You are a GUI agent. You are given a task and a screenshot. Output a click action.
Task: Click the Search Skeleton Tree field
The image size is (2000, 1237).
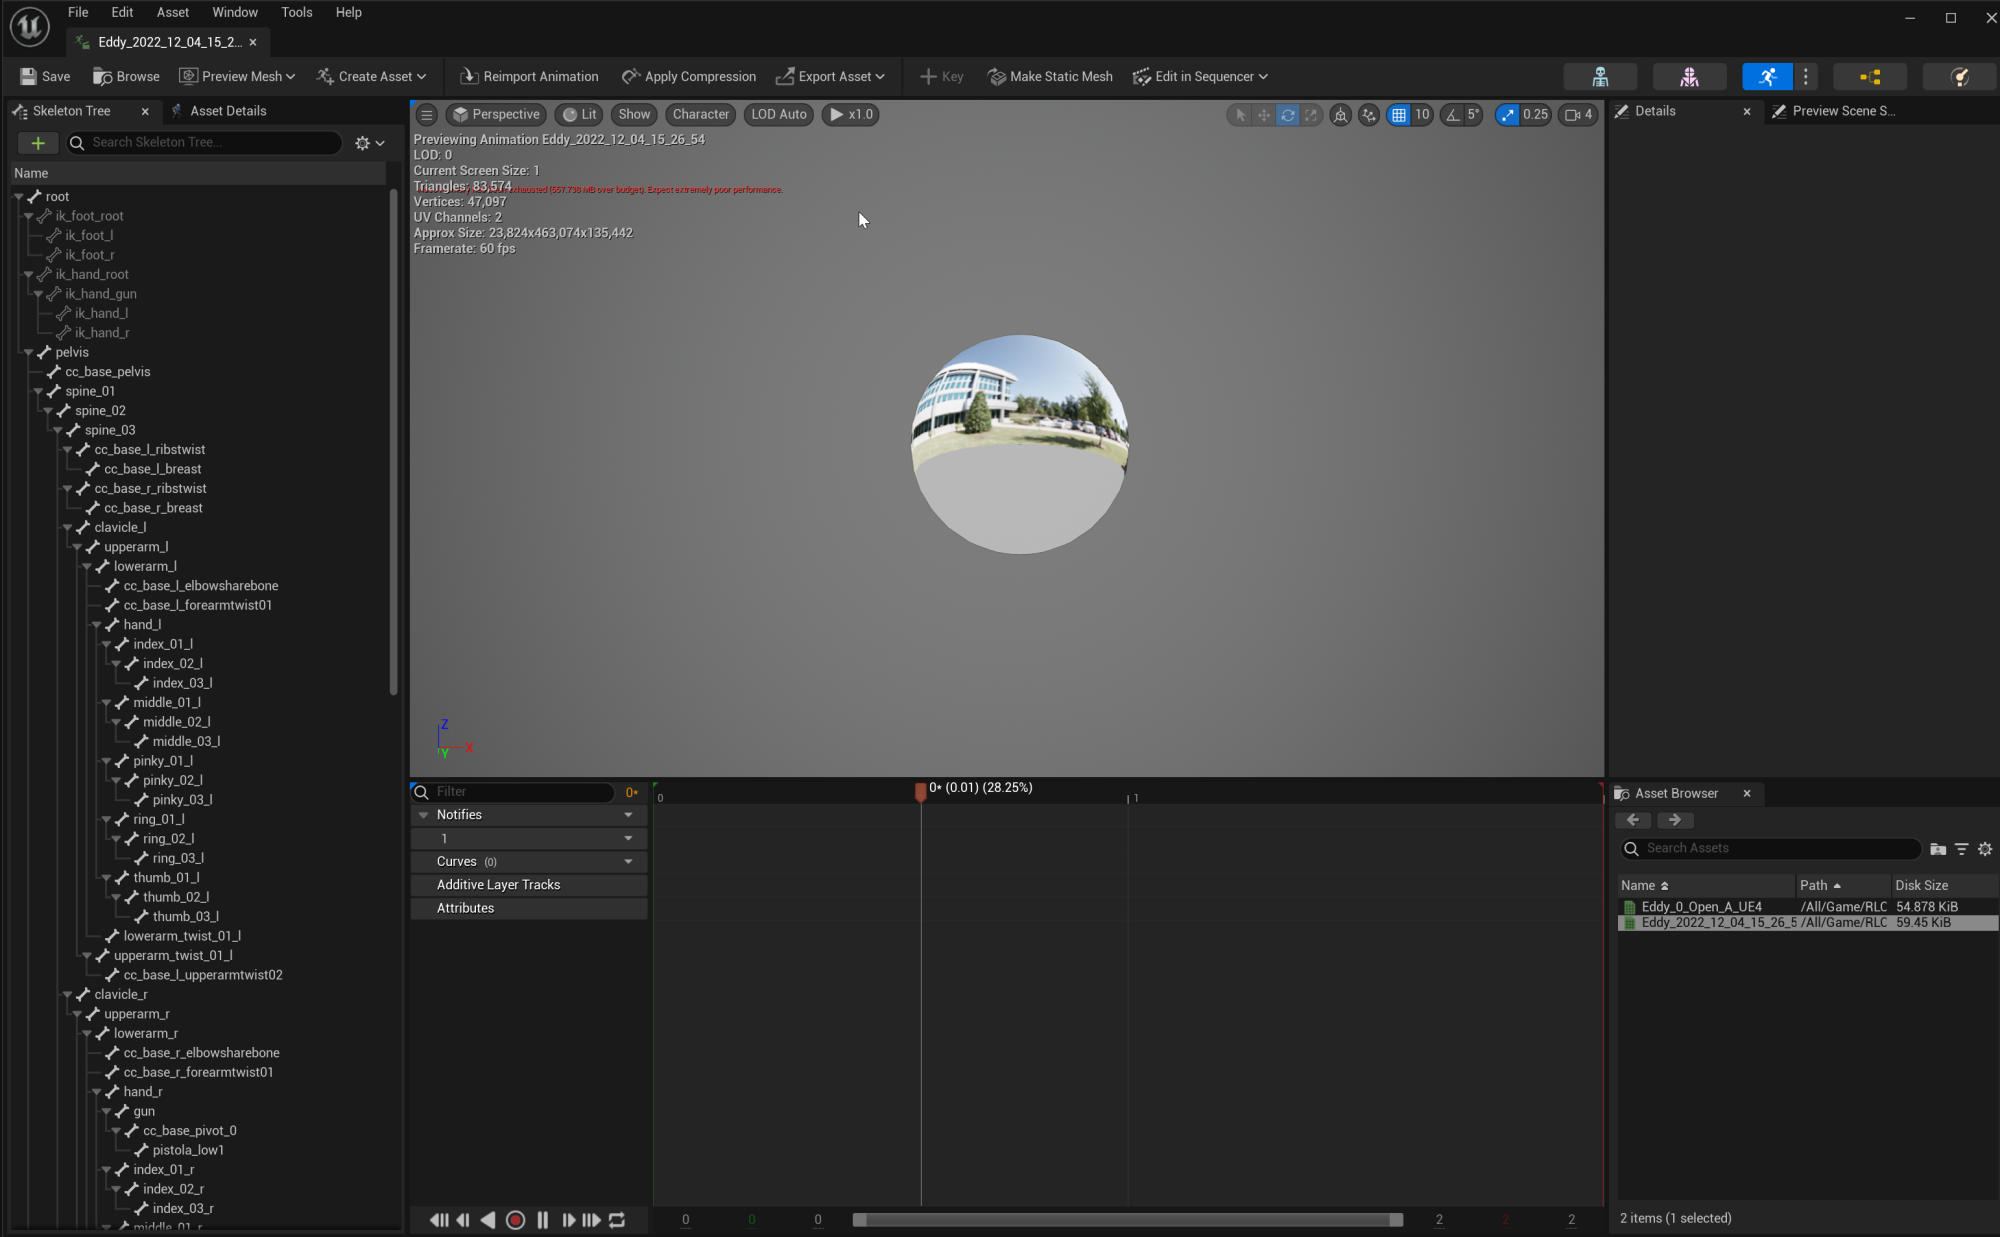(205, 143)
